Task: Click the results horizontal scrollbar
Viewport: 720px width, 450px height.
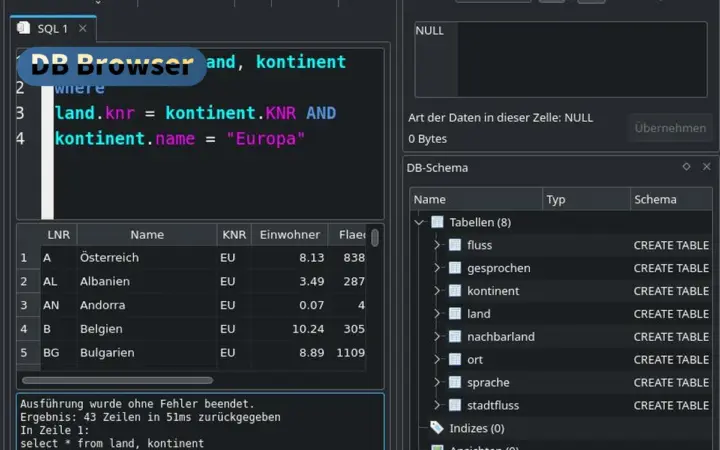Action: [118, 380]
